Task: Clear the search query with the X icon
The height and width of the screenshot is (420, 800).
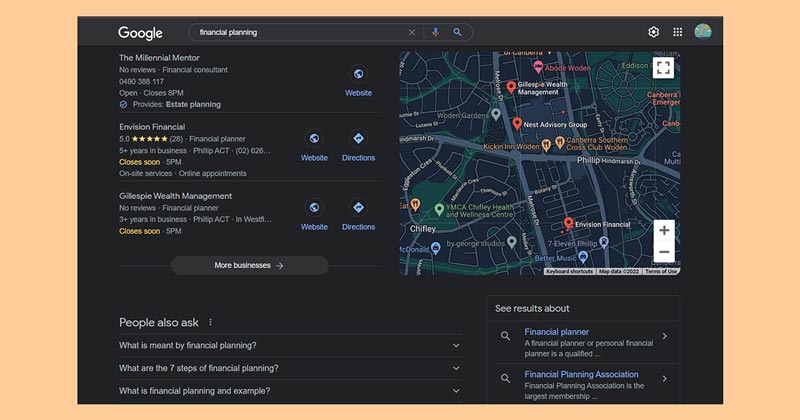Action: pos(412,33)
